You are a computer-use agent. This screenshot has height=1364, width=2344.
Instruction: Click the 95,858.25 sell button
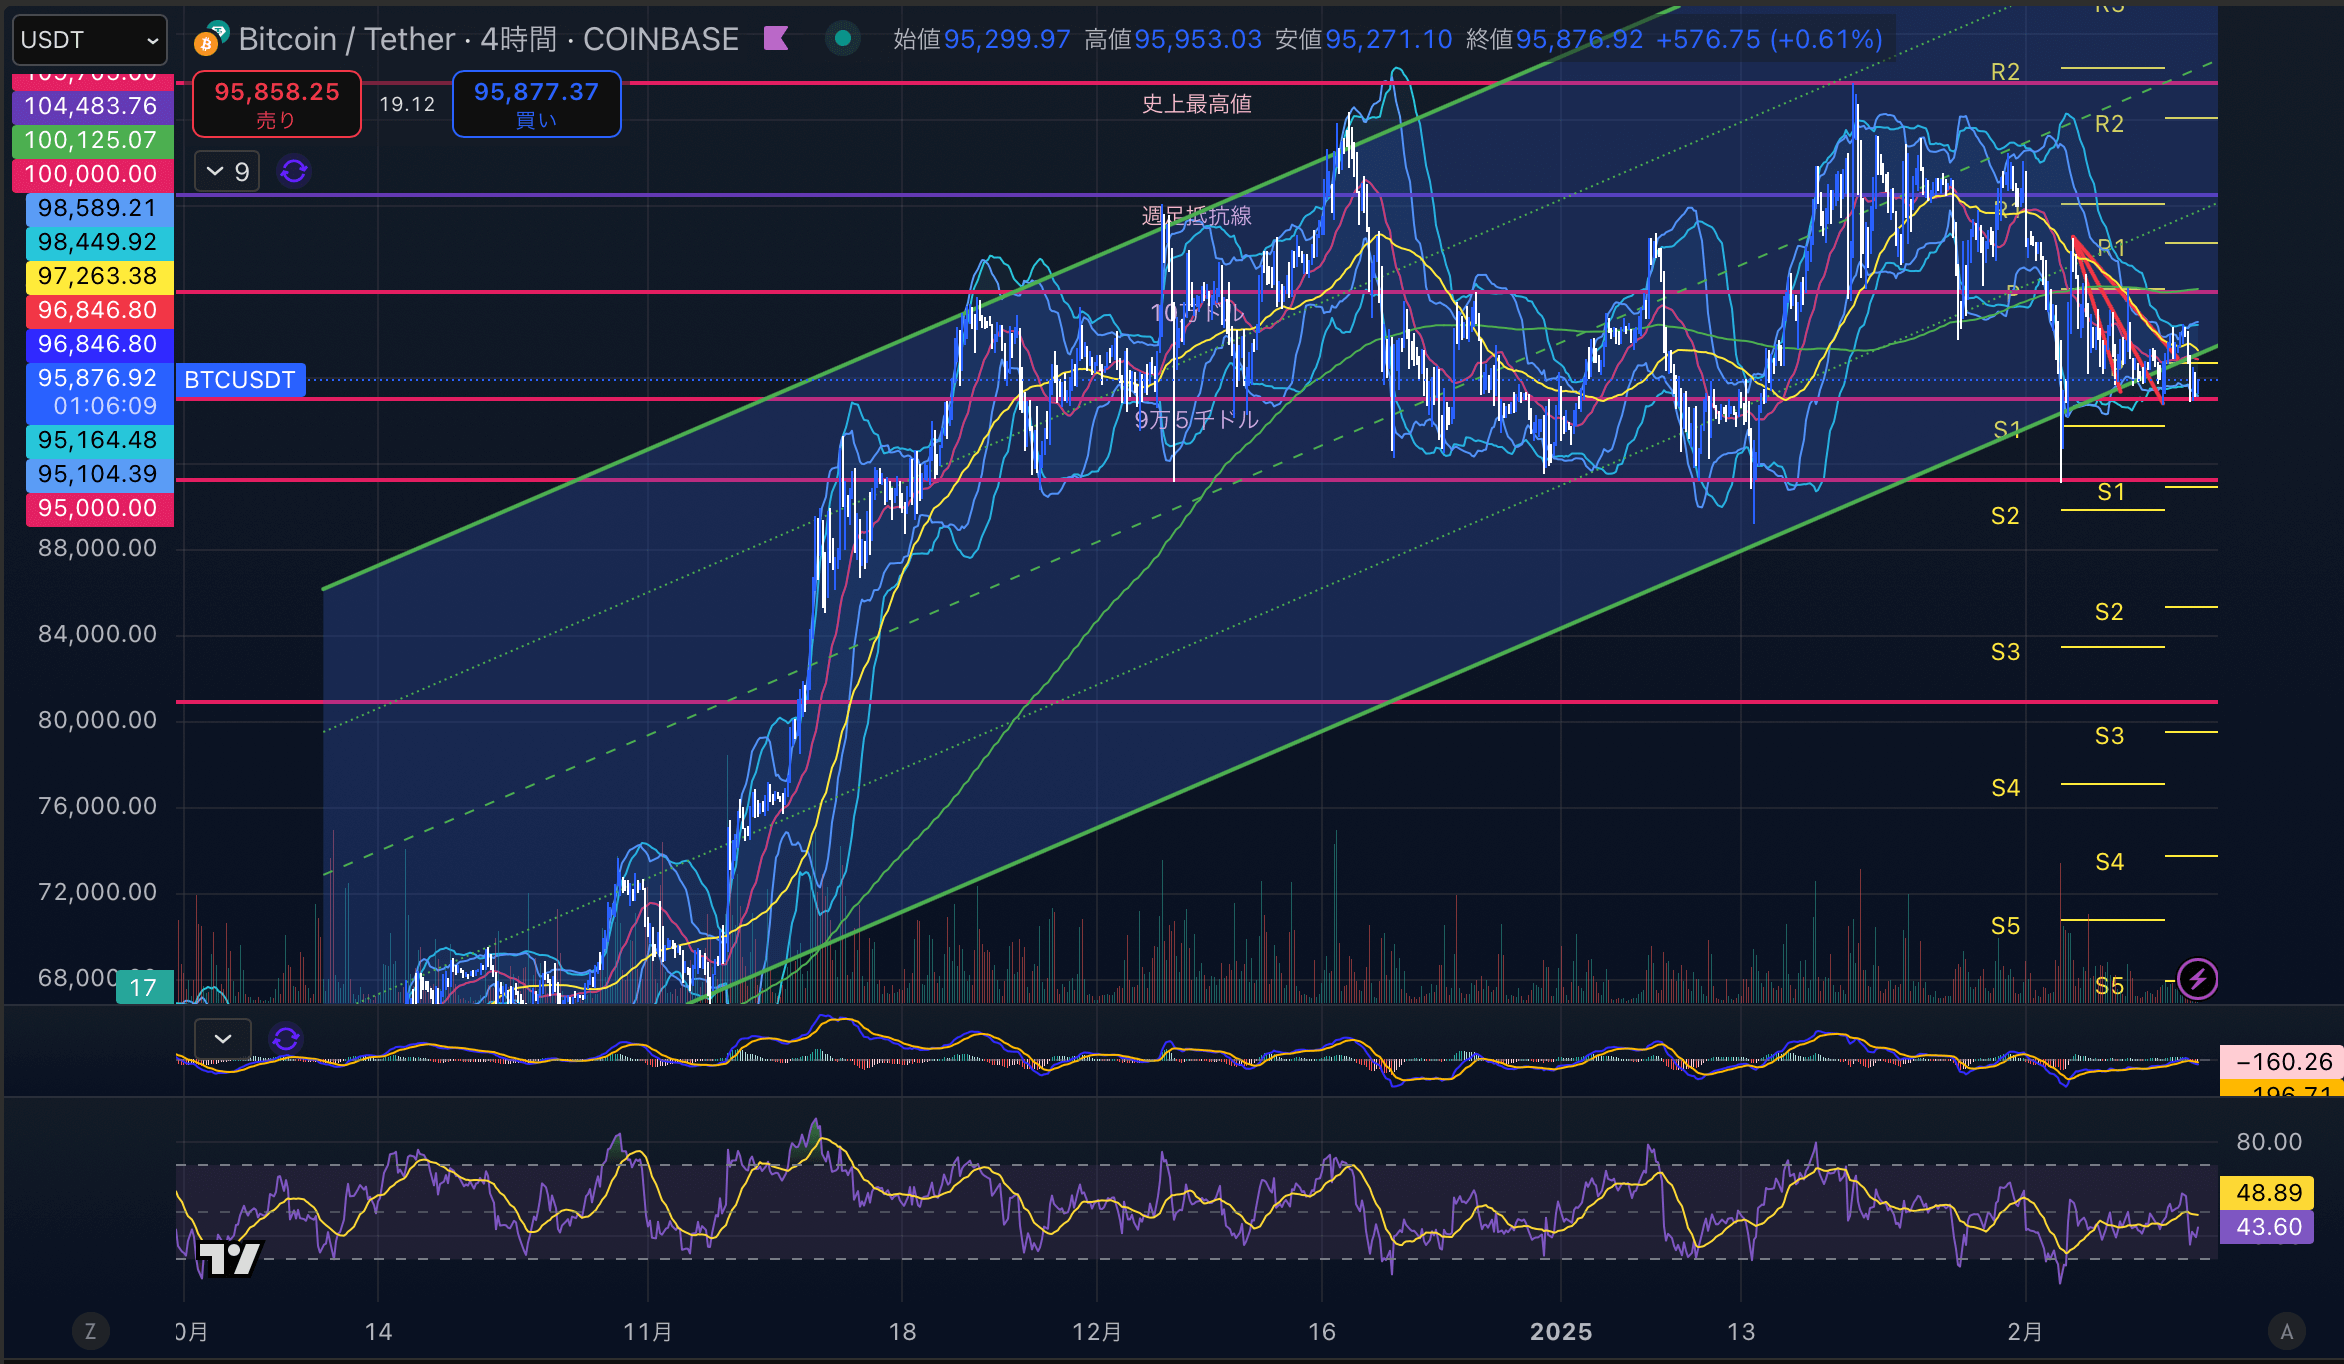(277, 104)
